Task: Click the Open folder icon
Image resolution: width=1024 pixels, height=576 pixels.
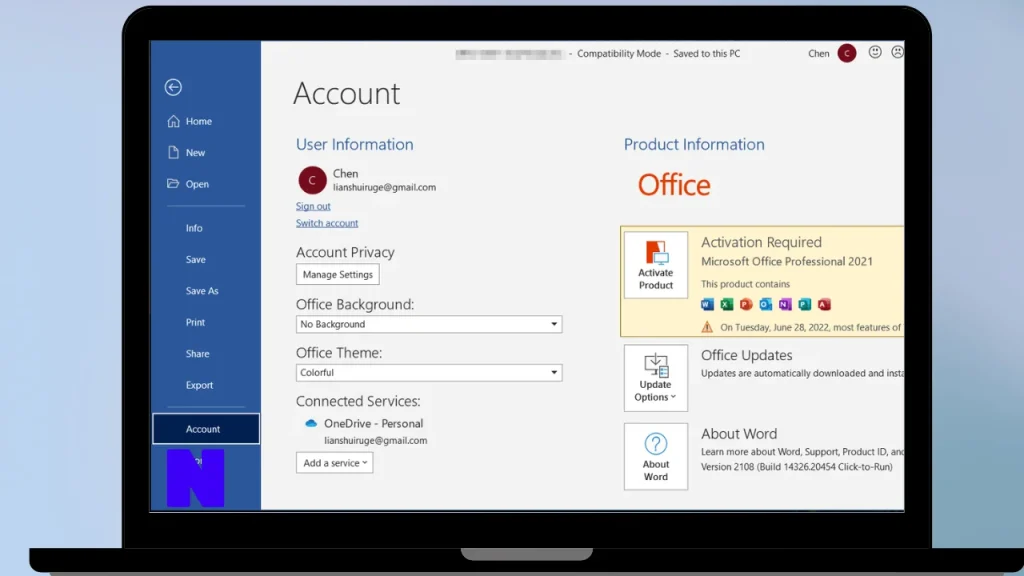Action: (173, 184)
